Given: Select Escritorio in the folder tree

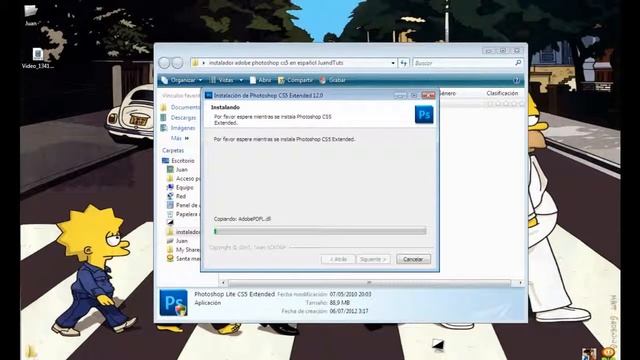Looking at the screenshot, I should coord(183,160).
